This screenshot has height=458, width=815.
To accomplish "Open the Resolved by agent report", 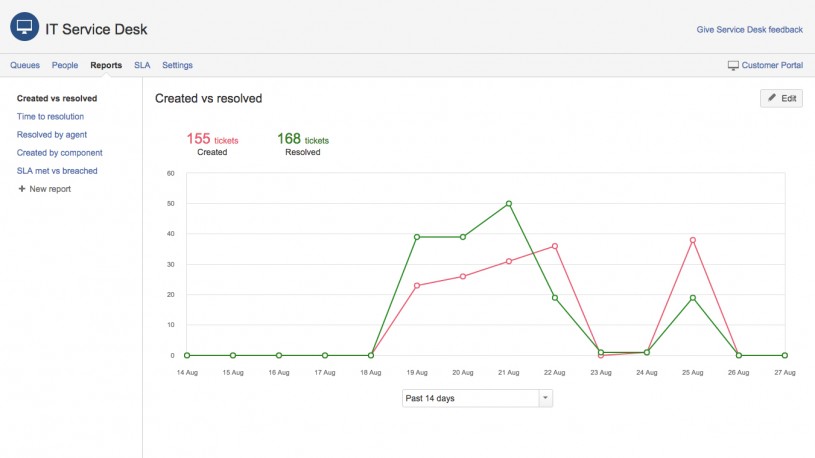I will coord(51,135).
